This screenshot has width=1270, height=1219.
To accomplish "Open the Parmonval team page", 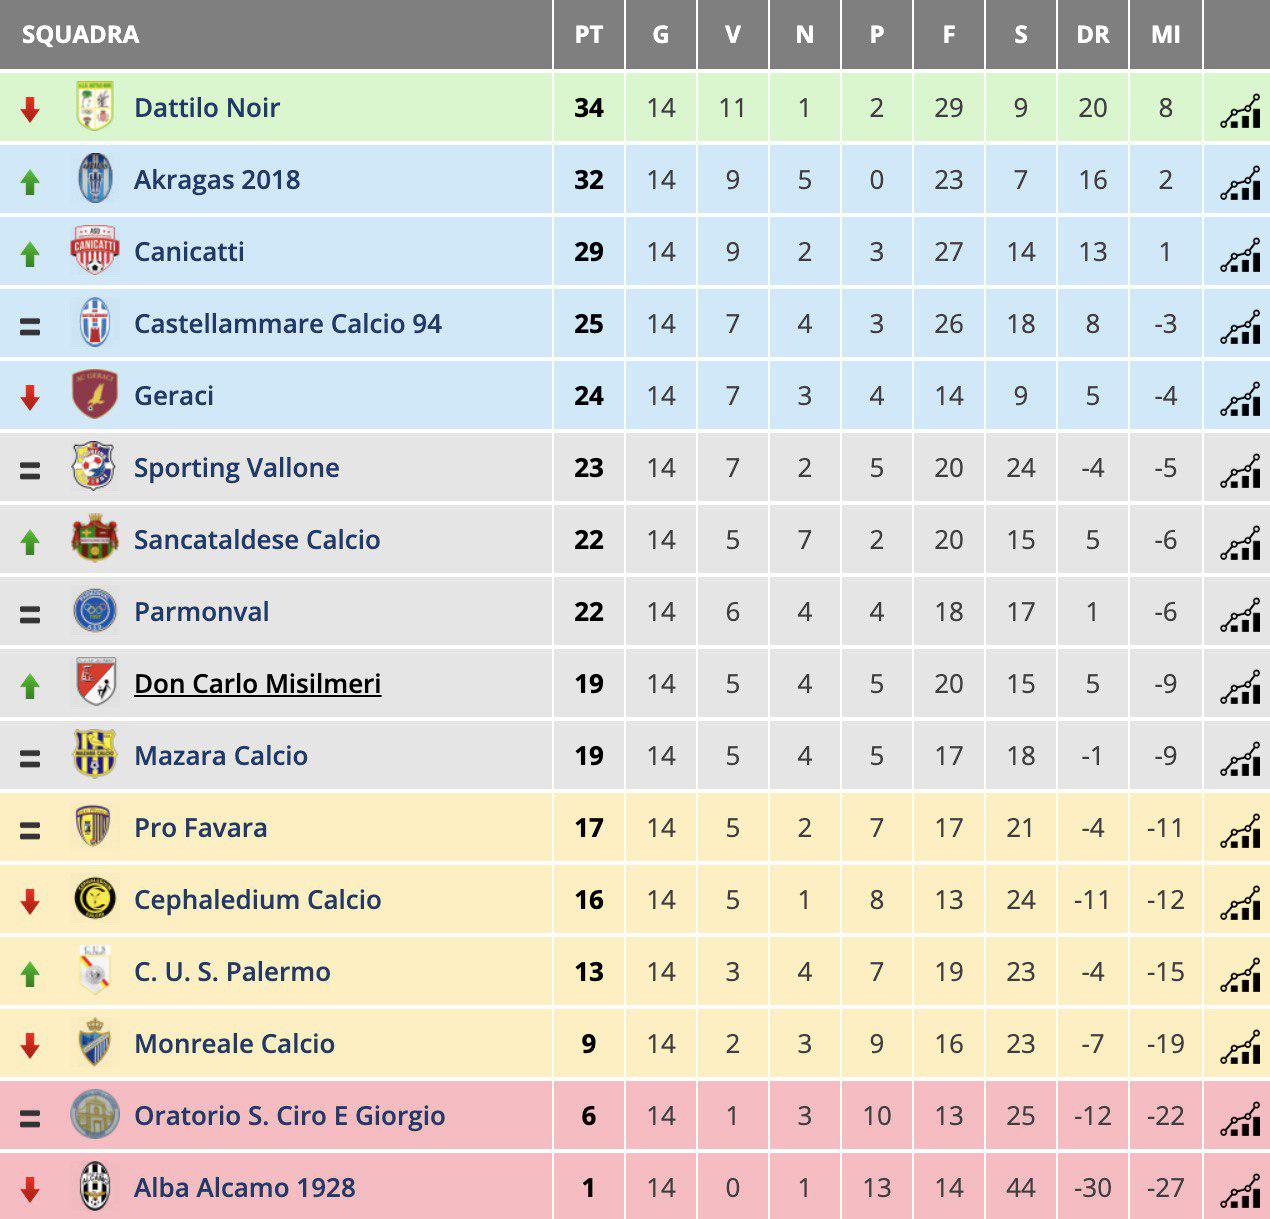I will tap(202, 611).
